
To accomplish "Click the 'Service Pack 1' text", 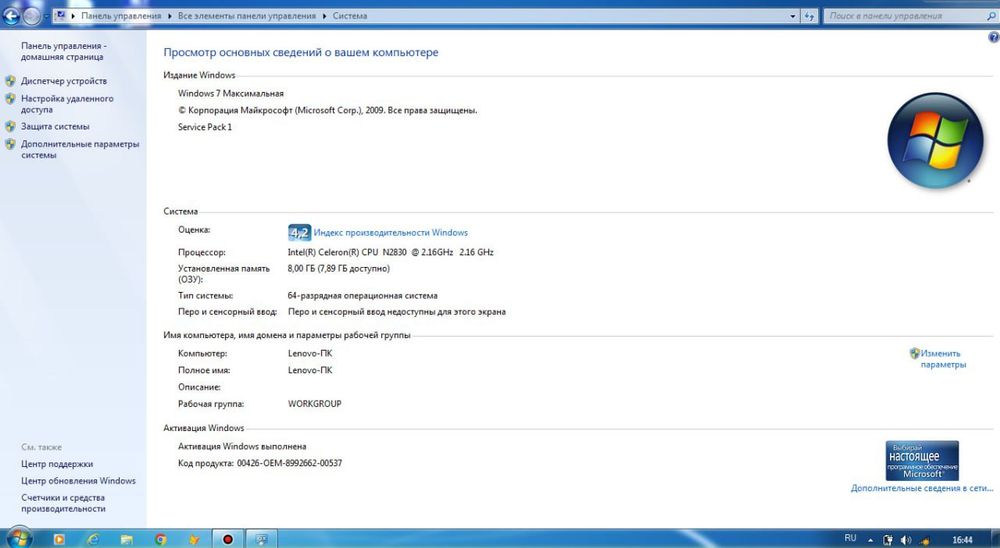I will coord(205,127).
